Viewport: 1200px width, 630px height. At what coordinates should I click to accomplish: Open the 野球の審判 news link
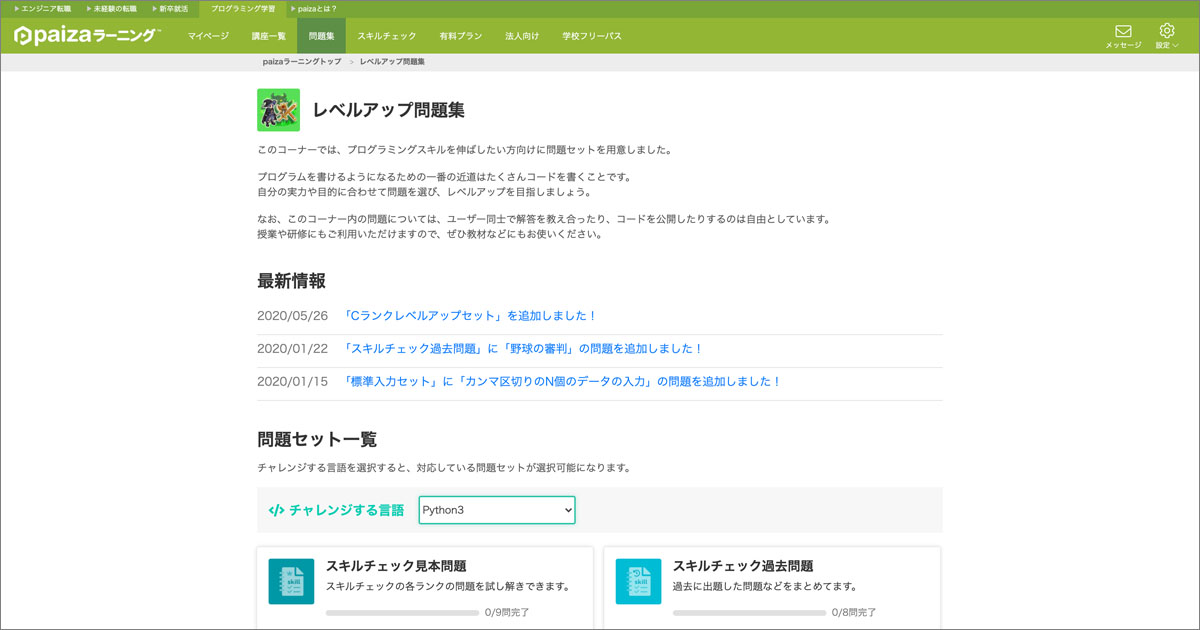point(523,349)
